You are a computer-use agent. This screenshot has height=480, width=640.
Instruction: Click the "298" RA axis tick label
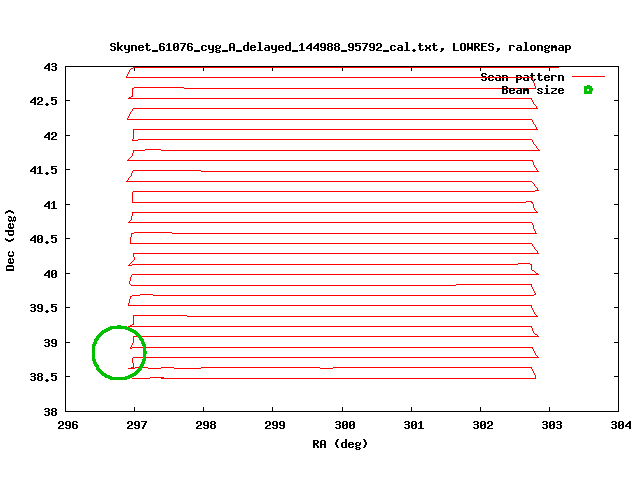[206, 425]
